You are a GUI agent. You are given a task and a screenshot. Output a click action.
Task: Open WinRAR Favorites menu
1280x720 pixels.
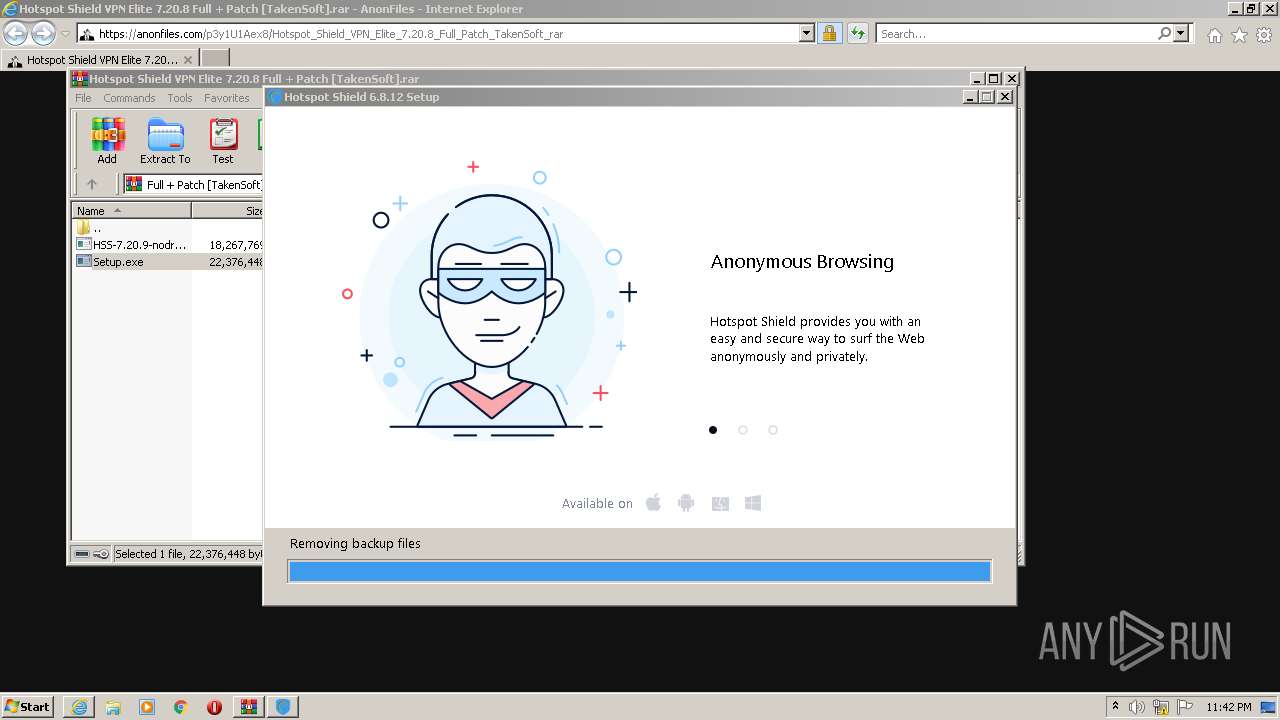[x=227, y=98]
